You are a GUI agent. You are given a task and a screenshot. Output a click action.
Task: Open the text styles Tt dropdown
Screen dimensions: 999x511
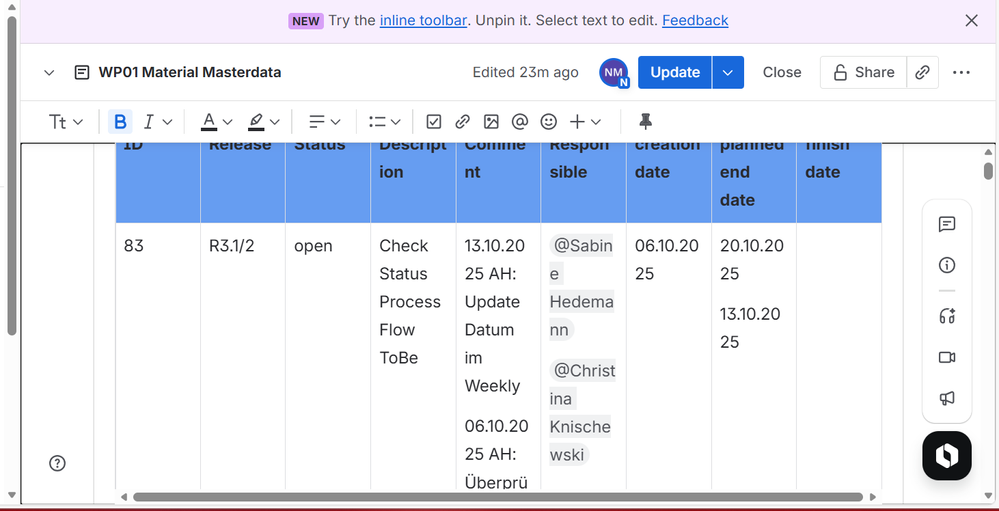(x=66, y=121)
